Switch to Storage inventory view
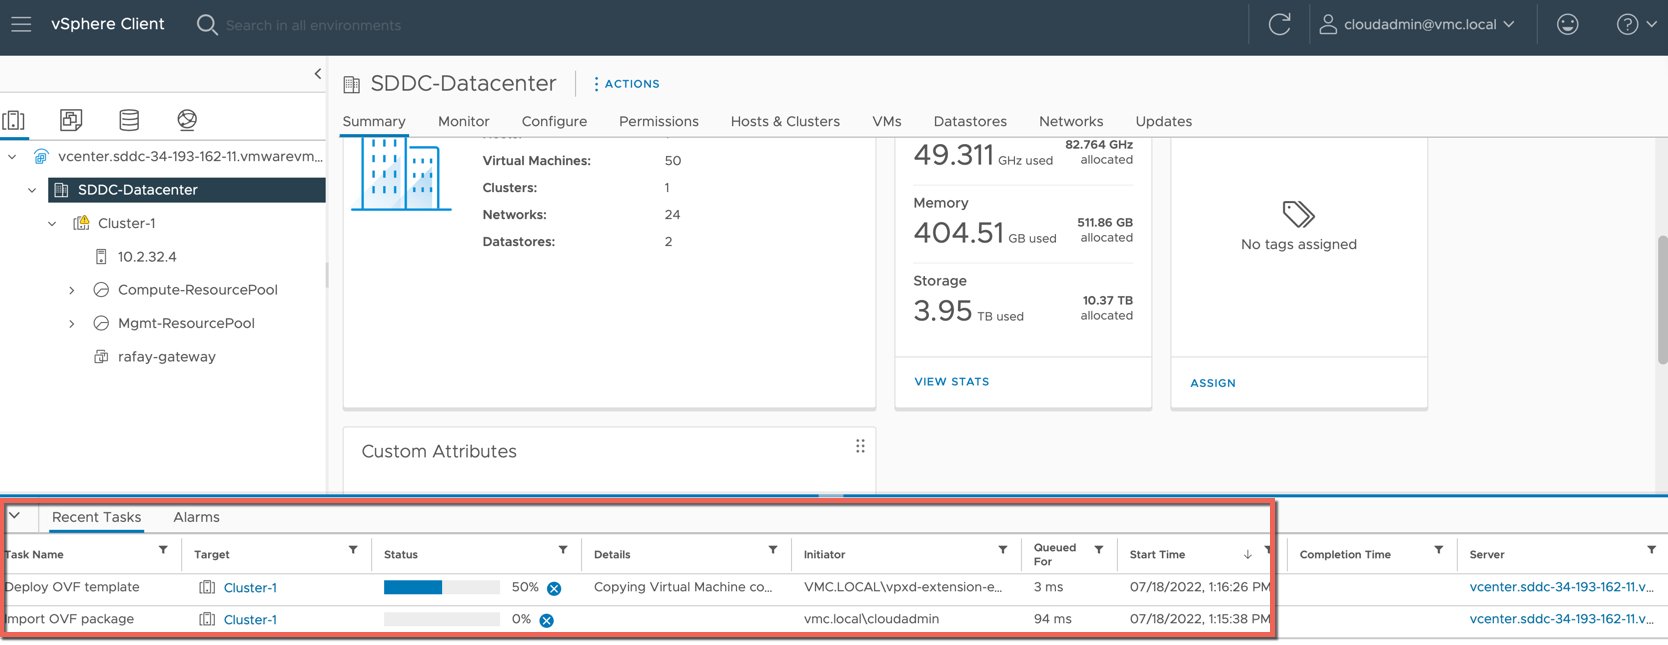Screen dimensions: 1668x645 [129, 120]
